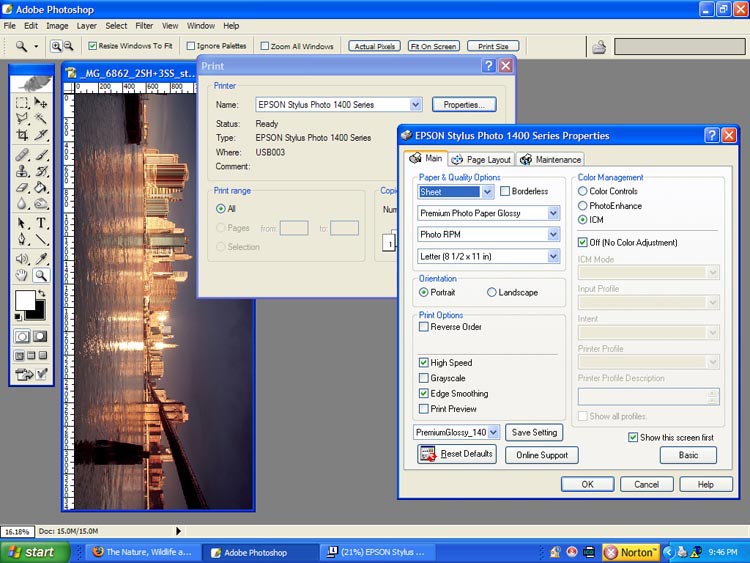The width and height of the screenshot is (750, 563).
Task: Select the PhotoEnhance radio button
Action: click(x=583, y=206)
